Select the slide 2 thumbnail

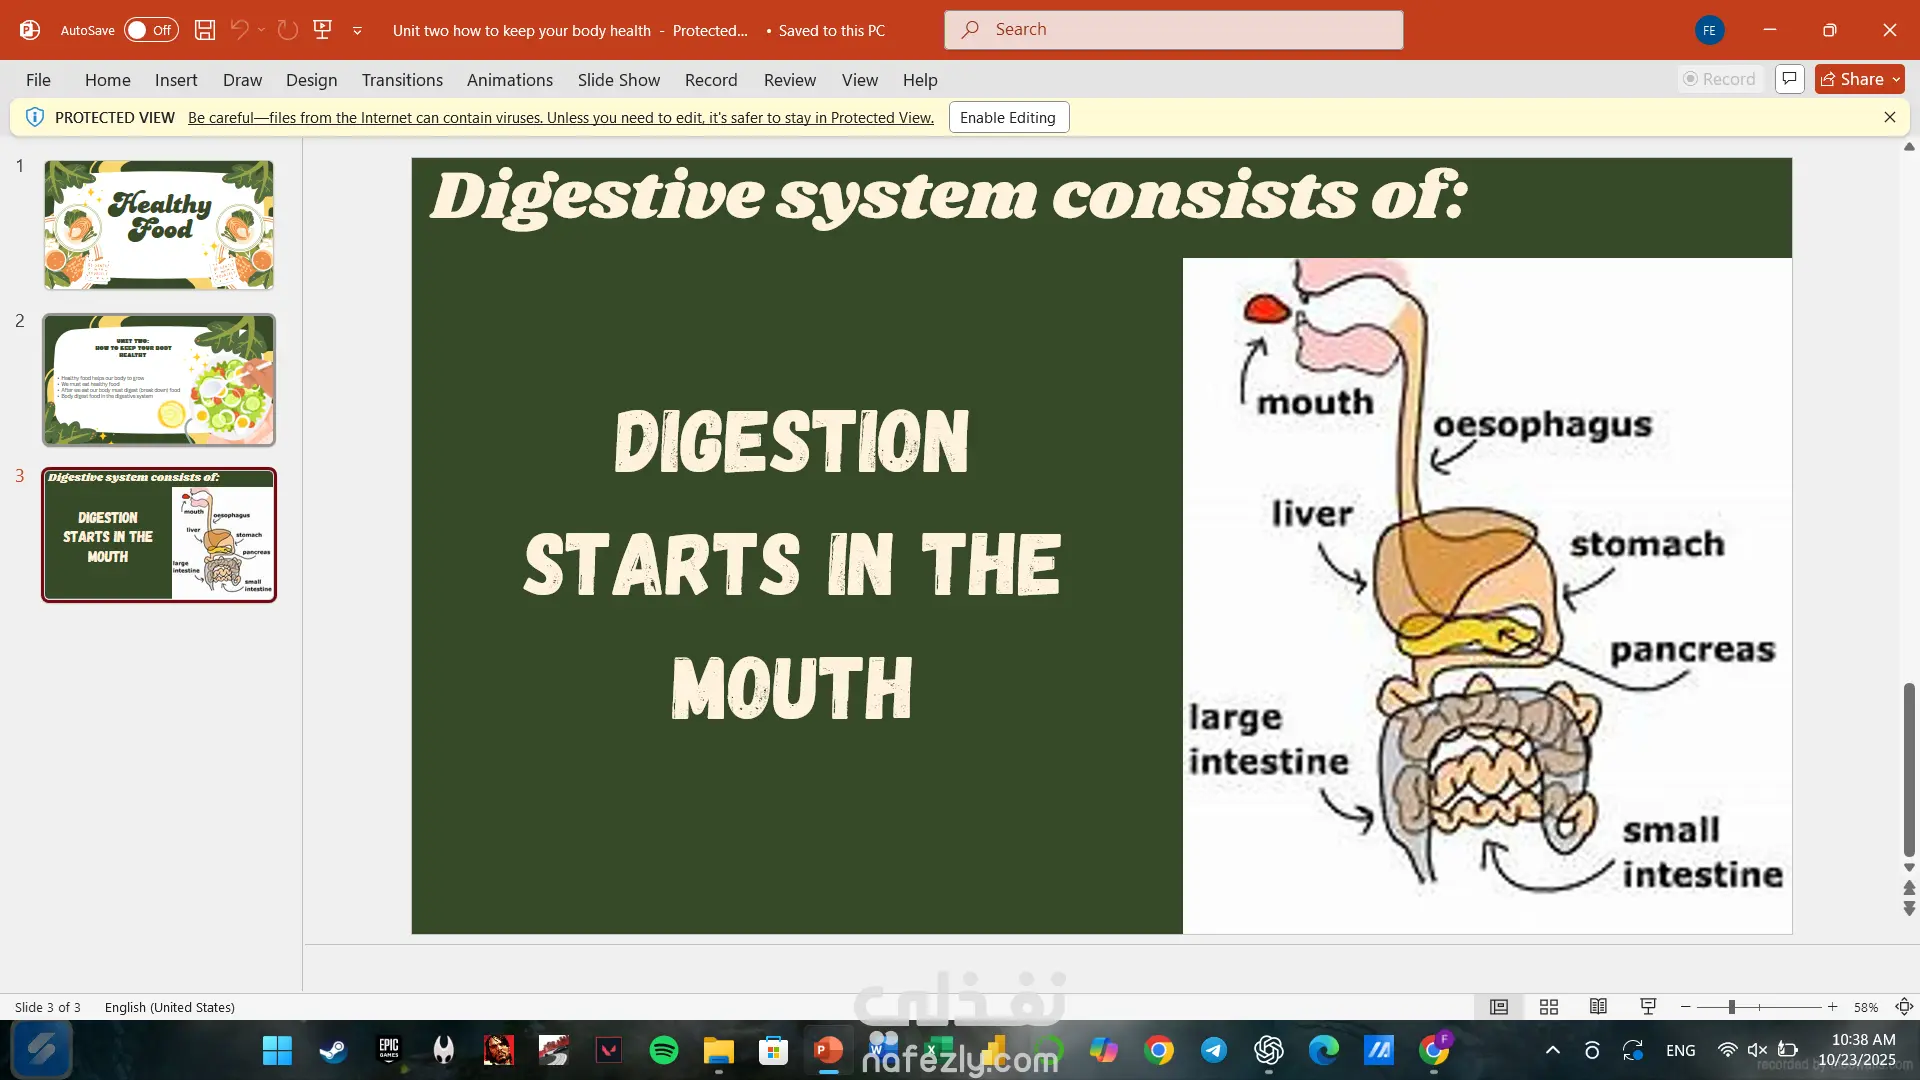tap(159, 380)
